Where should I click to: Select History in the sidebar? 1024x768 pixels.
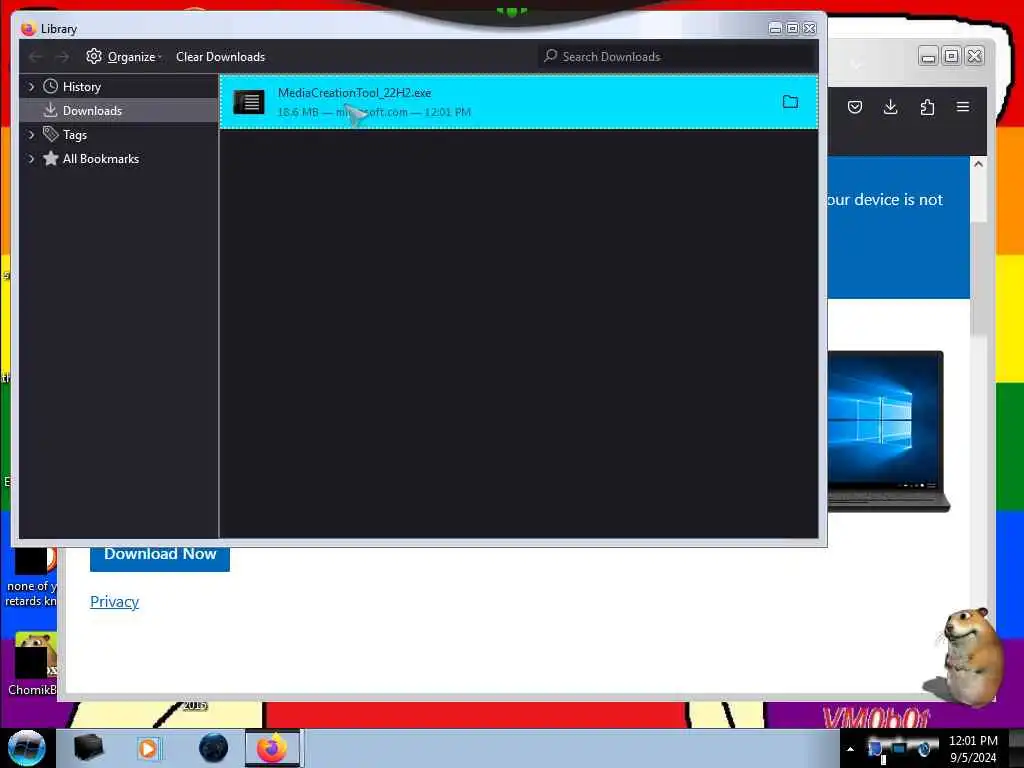pos(82,87)
